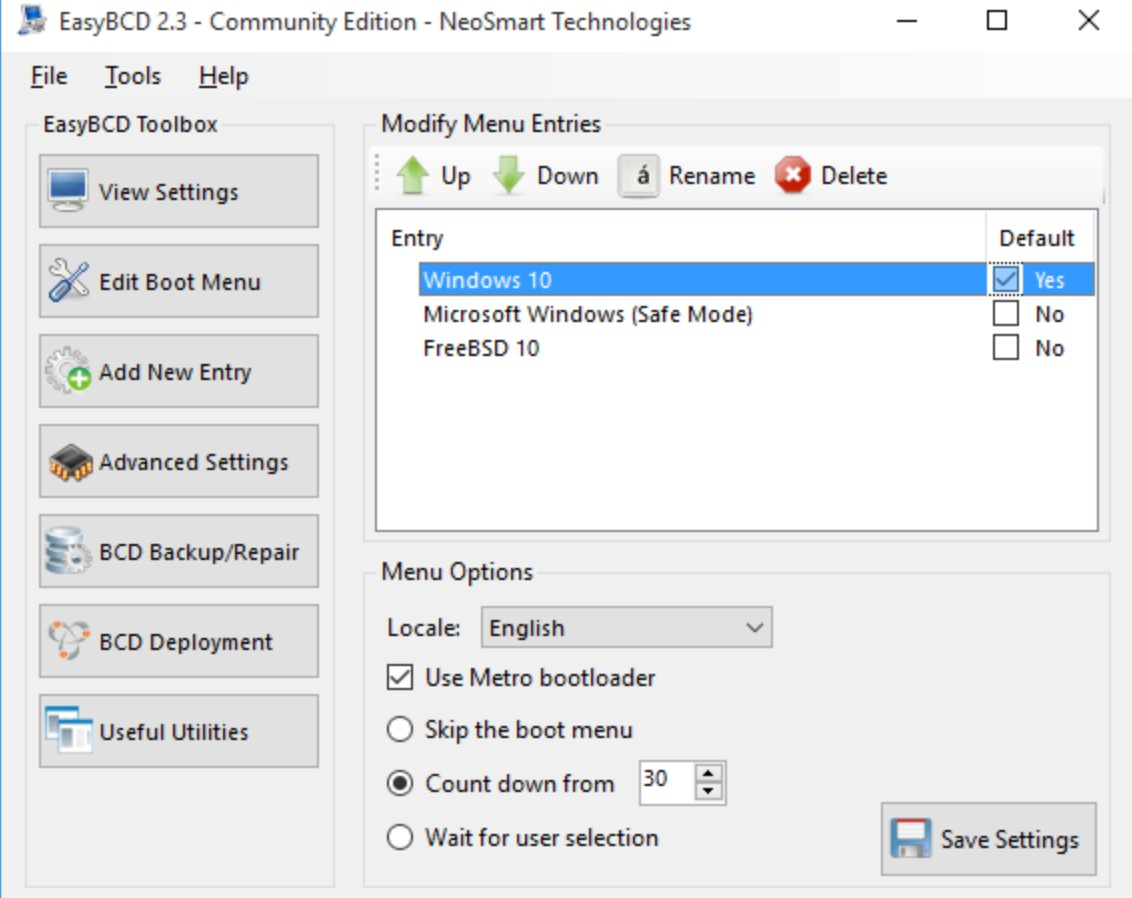Close the EasyBCD window
This screenshot has width=1132, height=898.
pyautogui.click(x=1089, y=21)
